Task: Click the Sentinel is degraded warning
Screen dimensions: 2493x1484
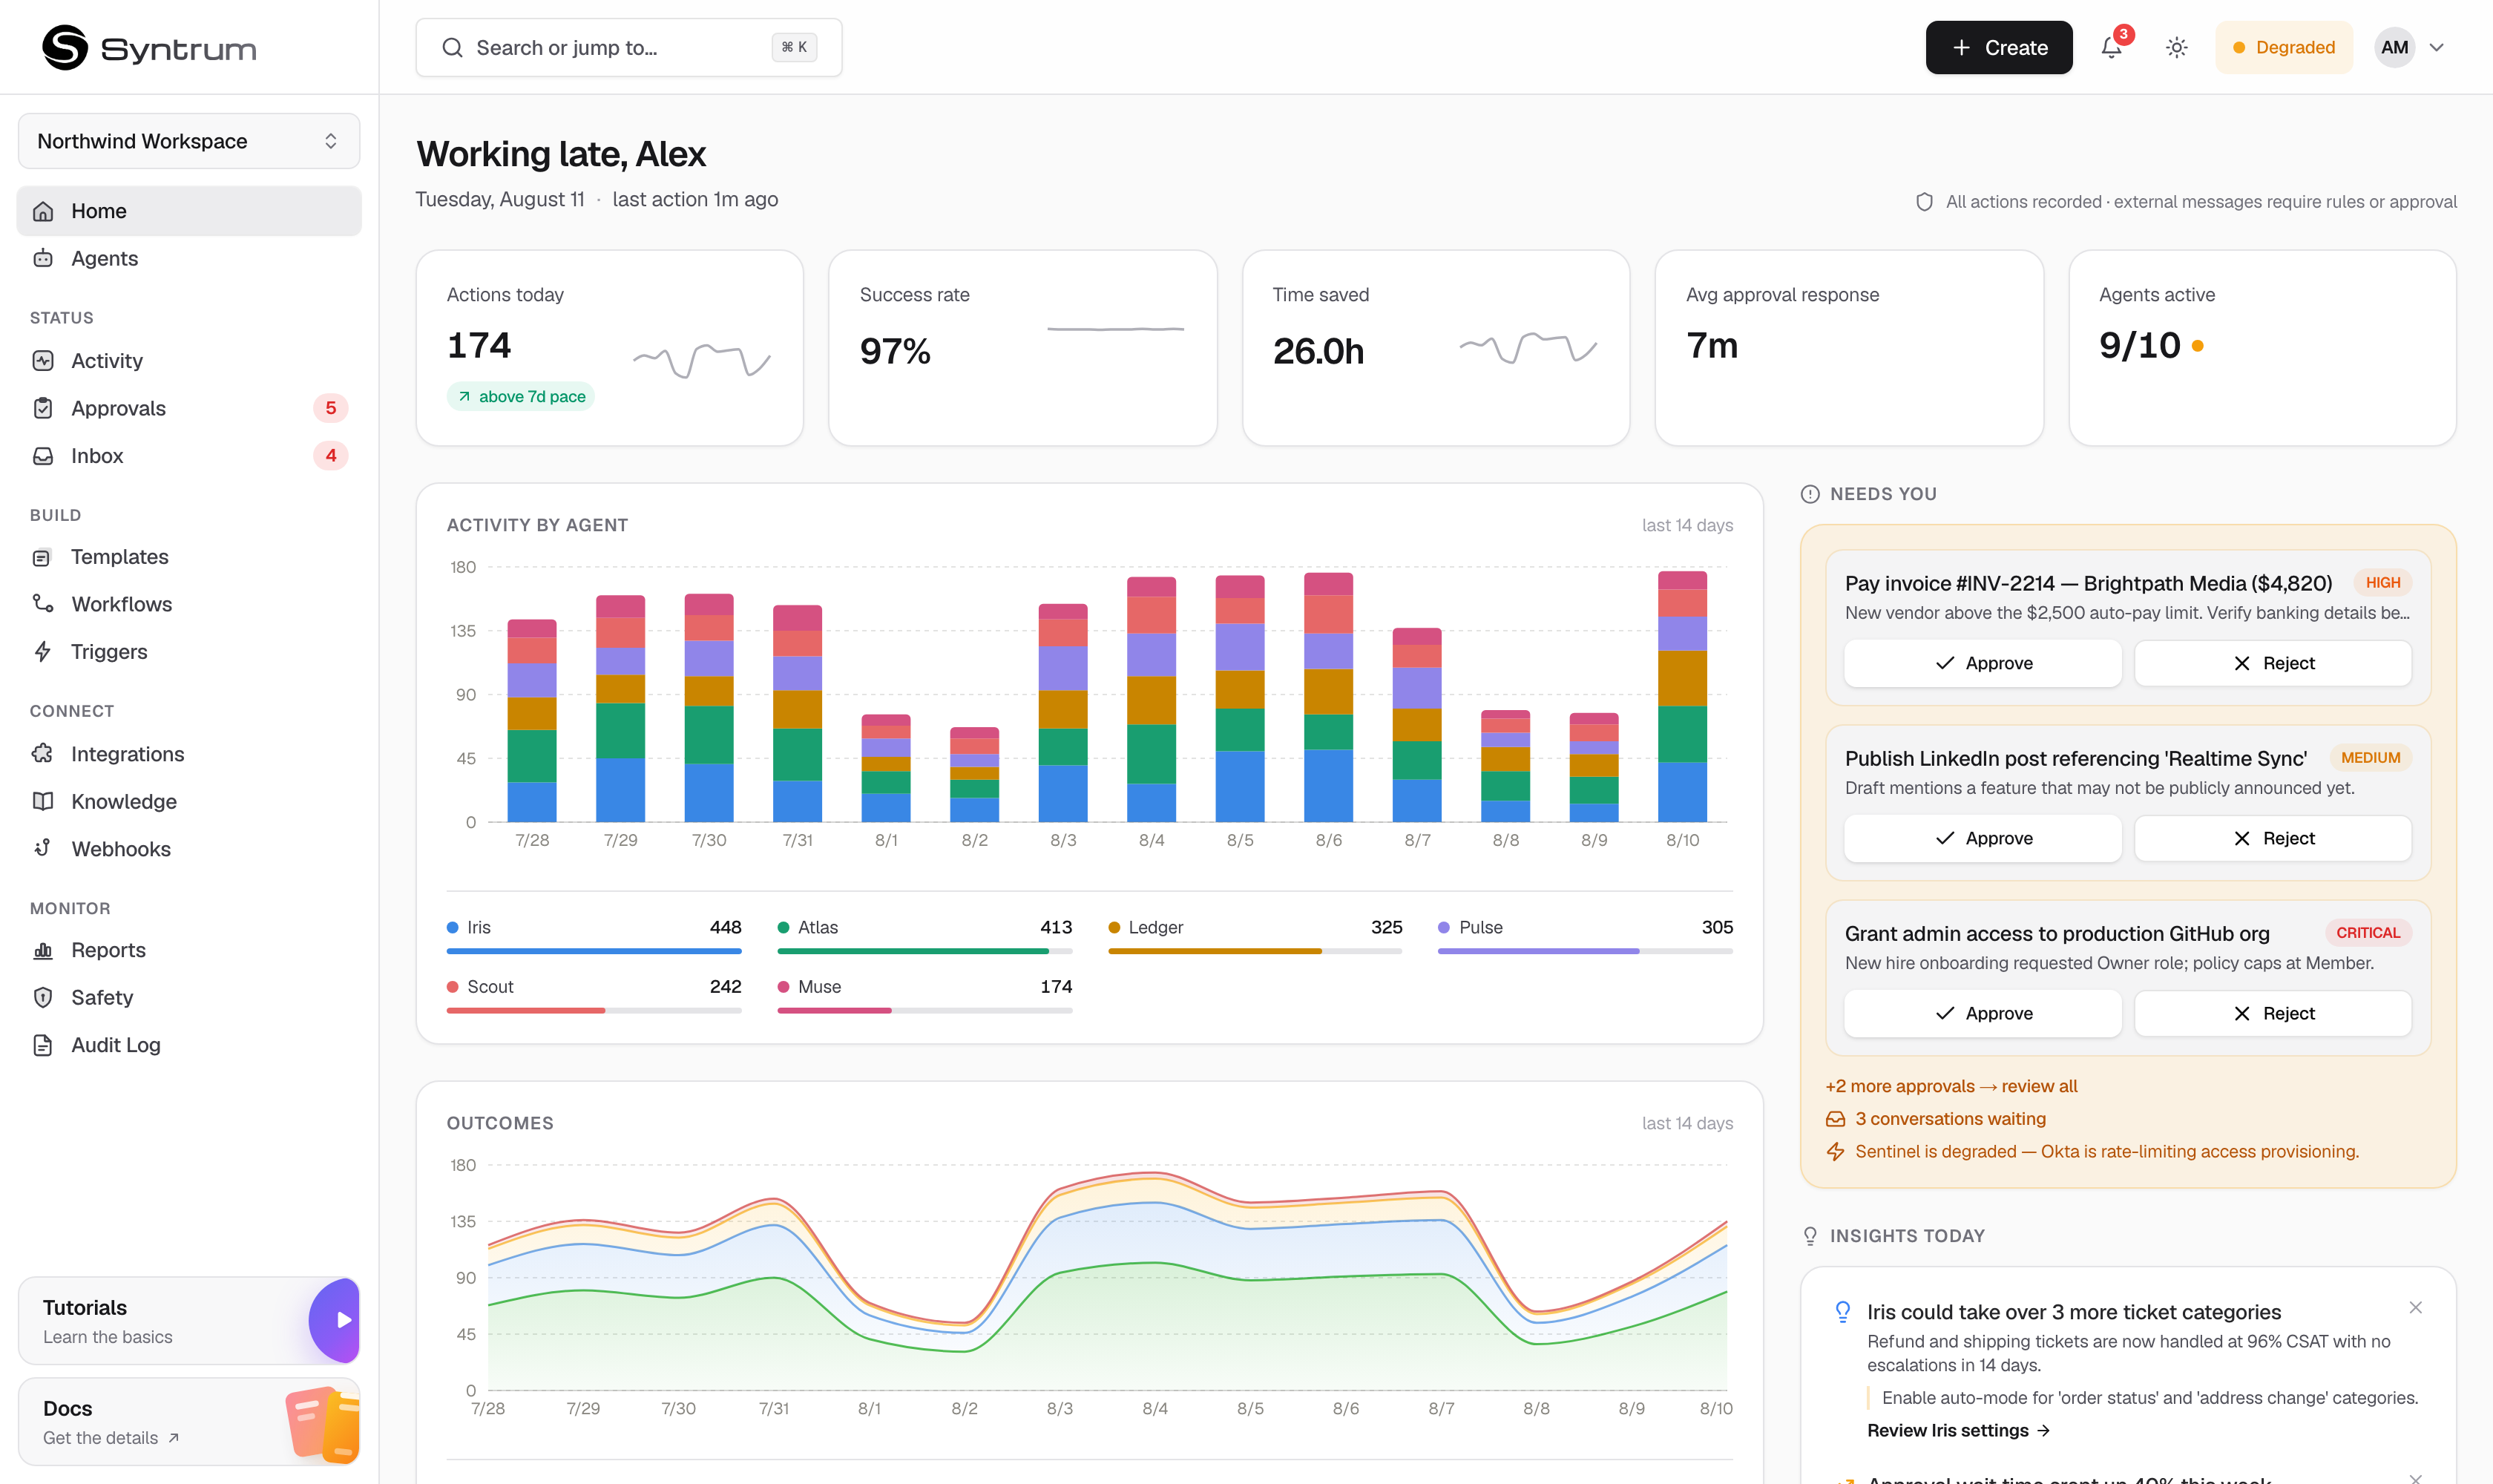Action: tap(2092, 1152)
